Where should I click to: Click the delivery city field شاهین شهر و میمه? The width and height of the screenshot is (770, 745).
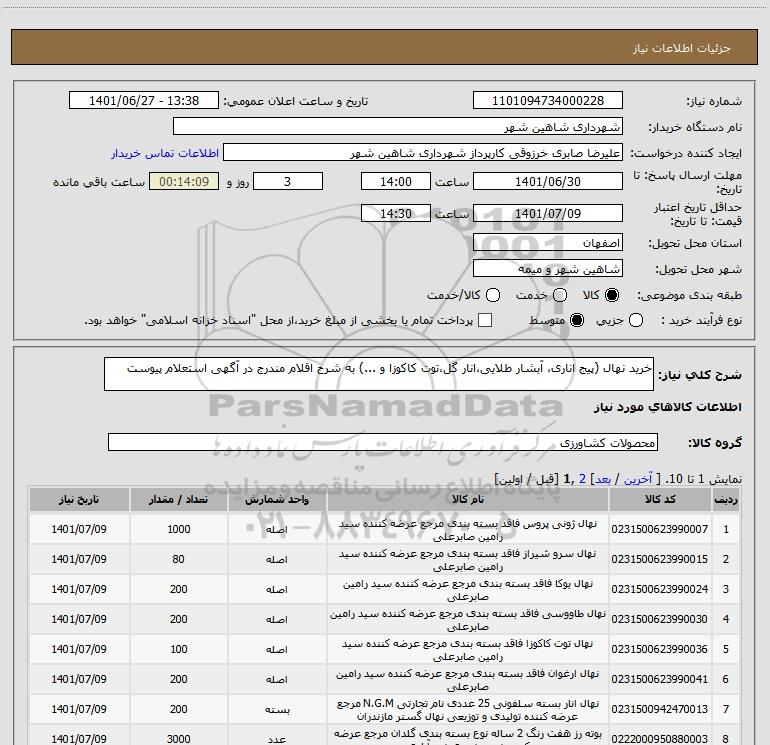click(x=548, y=269)
